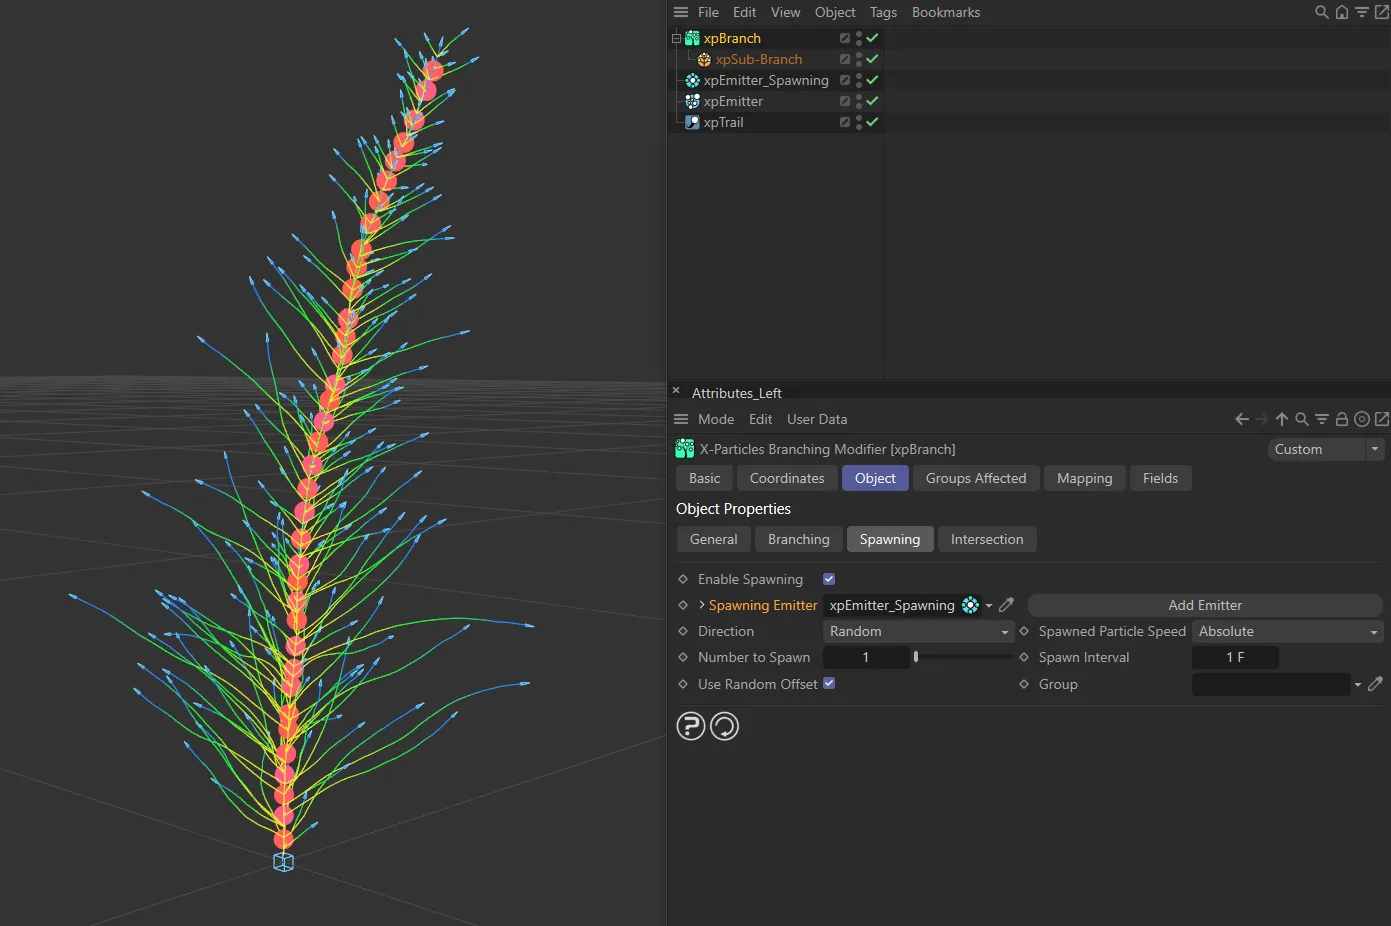Uncheck the Enable Spawning checkbox
This screenshot has width=1391, height=926.
[828, 579]
